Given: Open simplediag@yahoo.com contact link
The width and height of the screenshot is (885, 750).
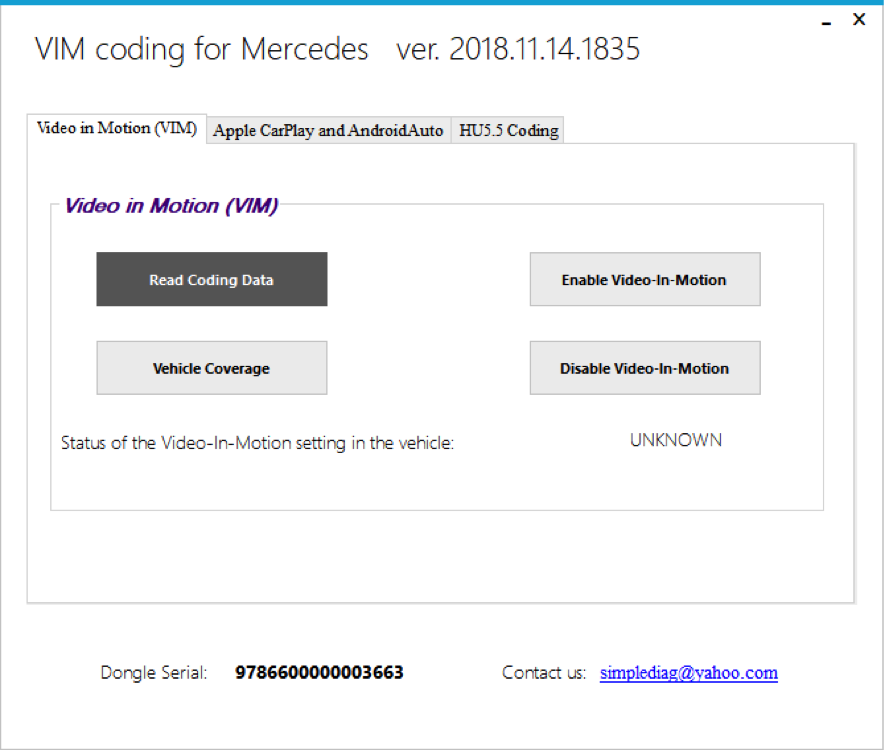Looking at the screenshot, I should (x=689, y=673).
